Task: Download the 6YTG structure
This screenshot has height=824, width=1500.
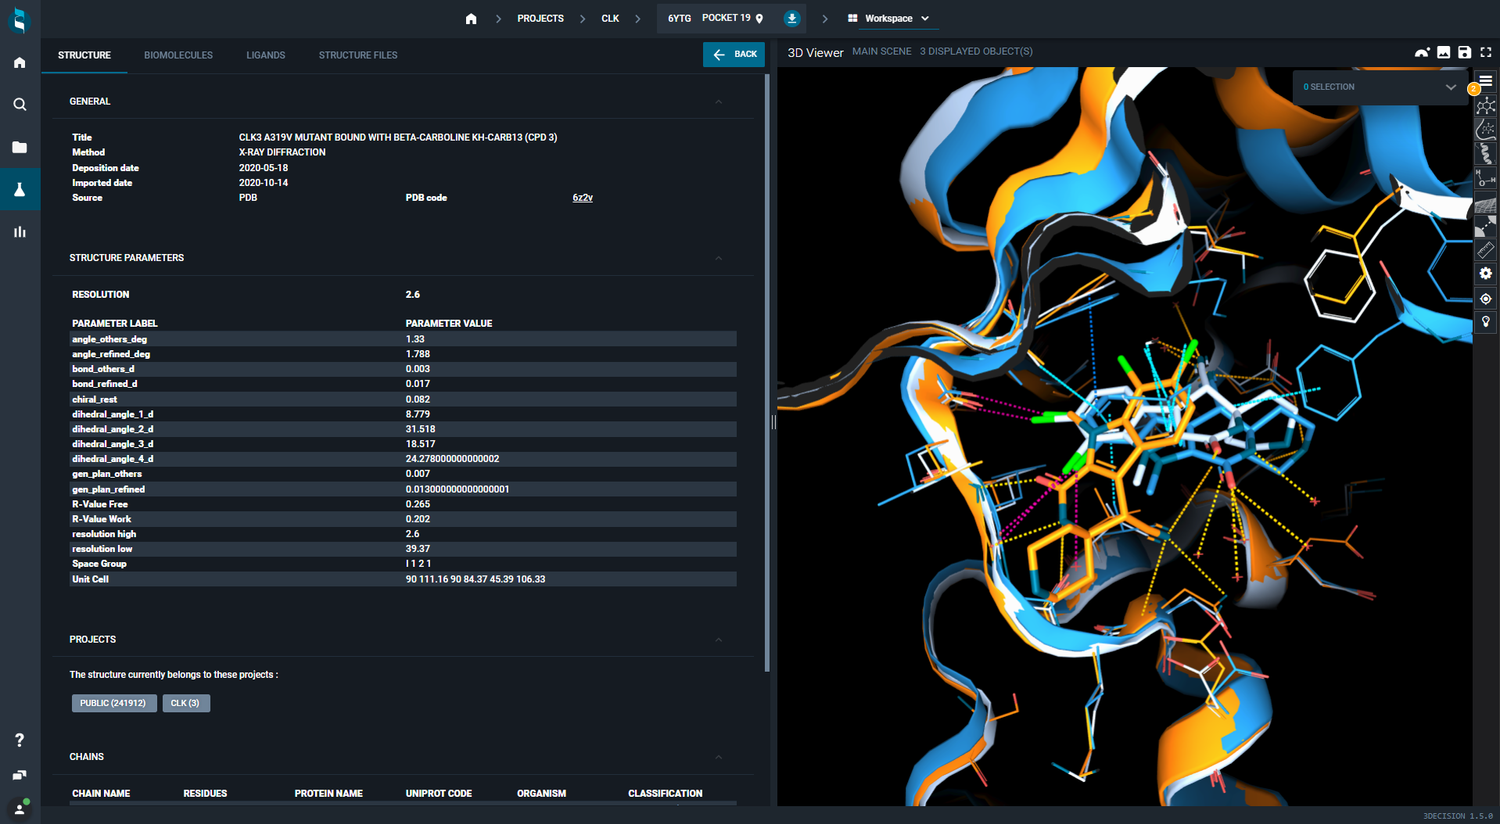Action: [792, 18]
